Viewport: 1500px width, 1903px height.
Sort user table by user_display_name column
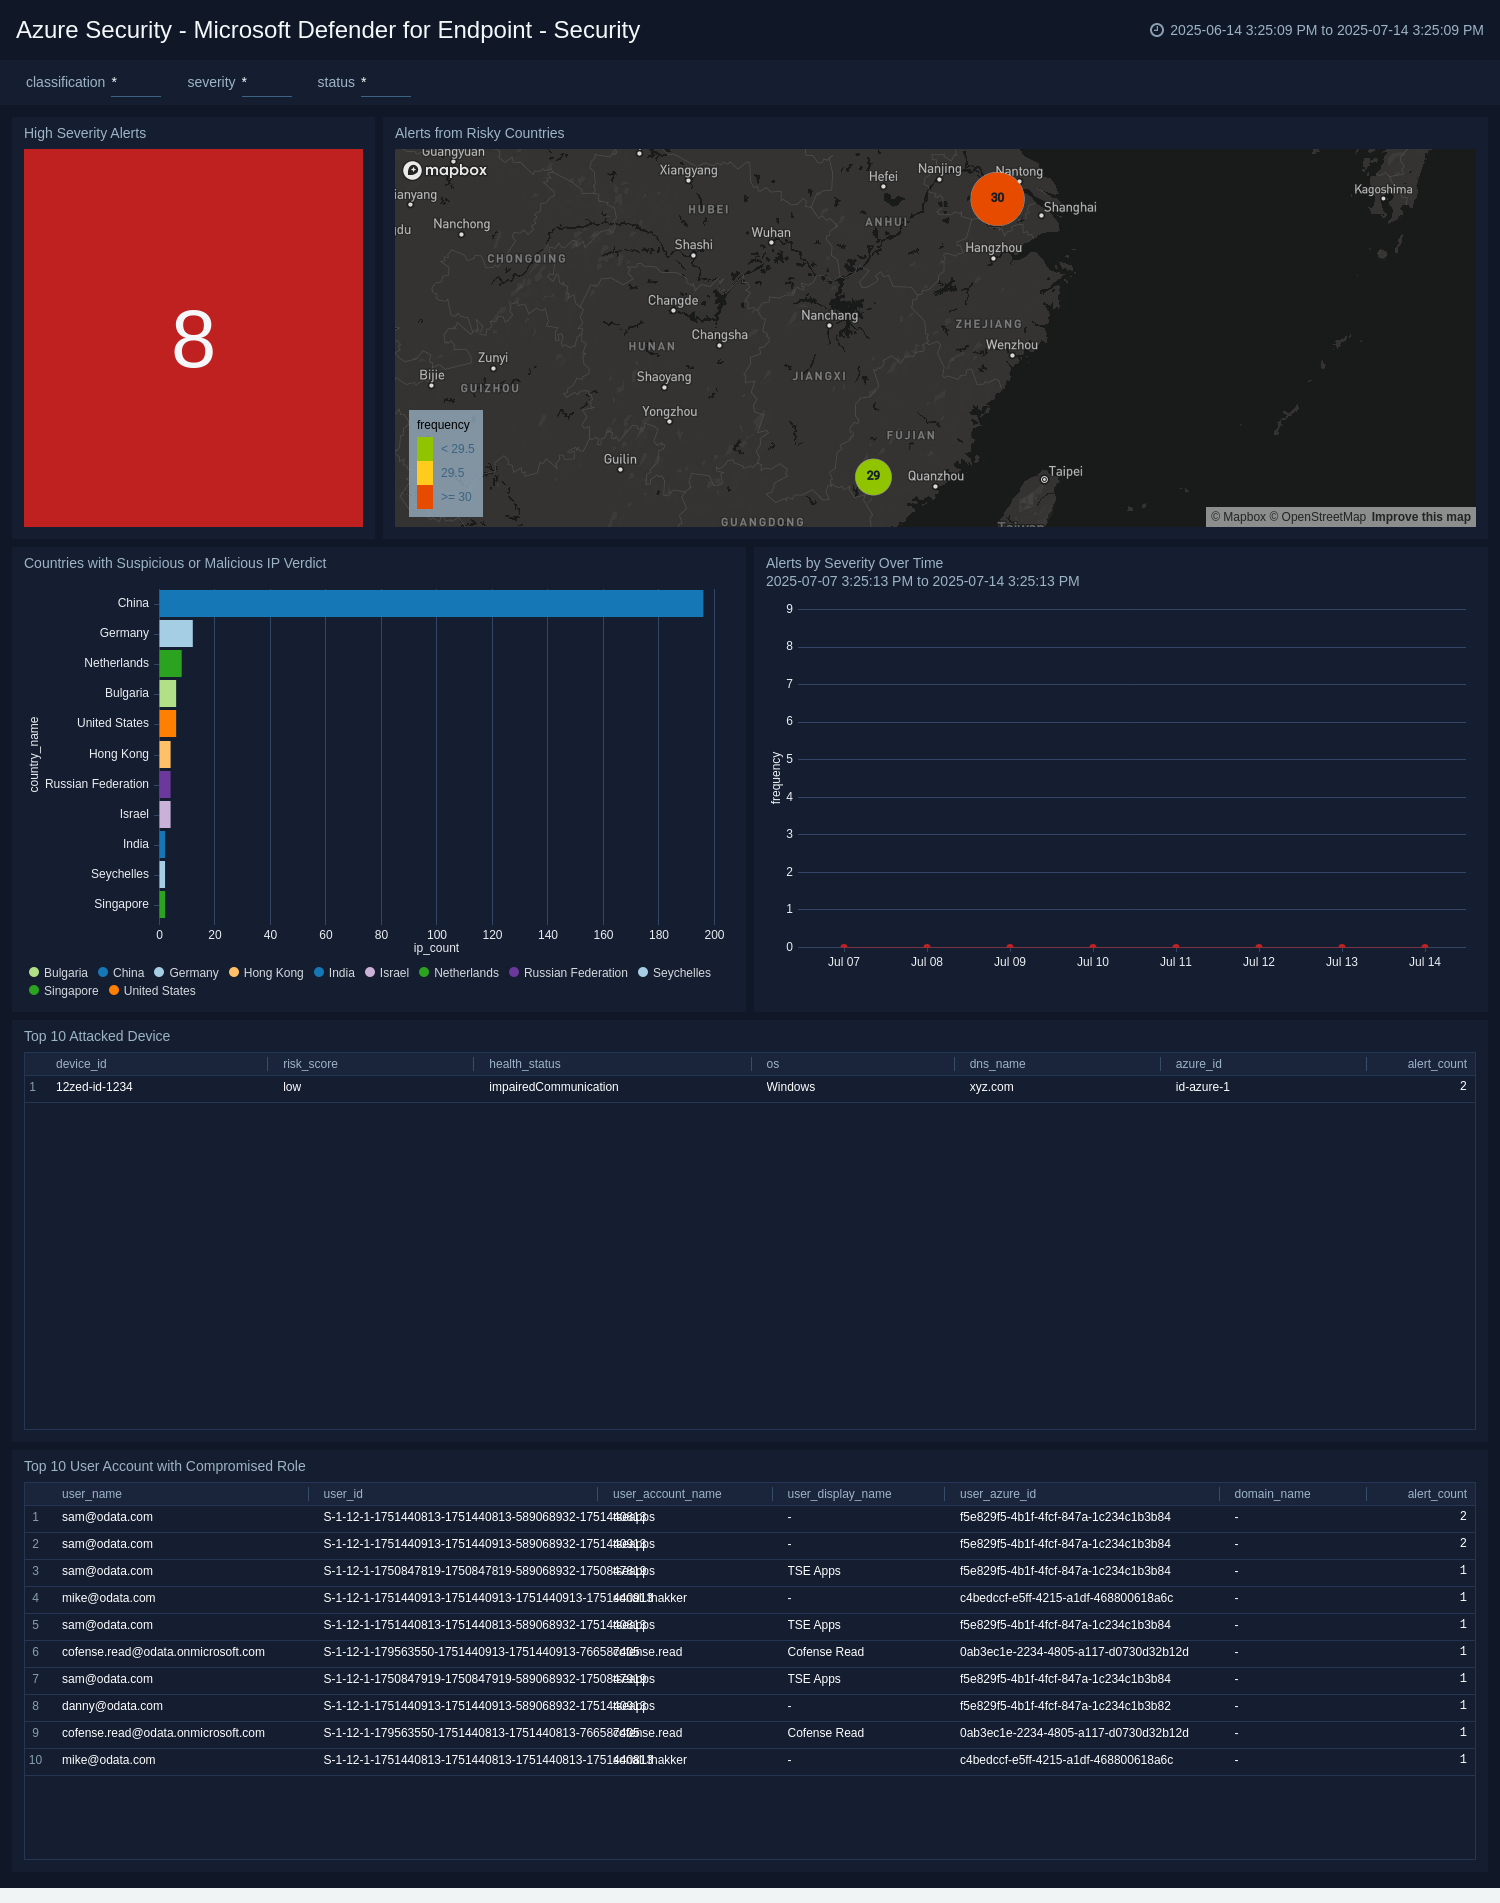839,1494
